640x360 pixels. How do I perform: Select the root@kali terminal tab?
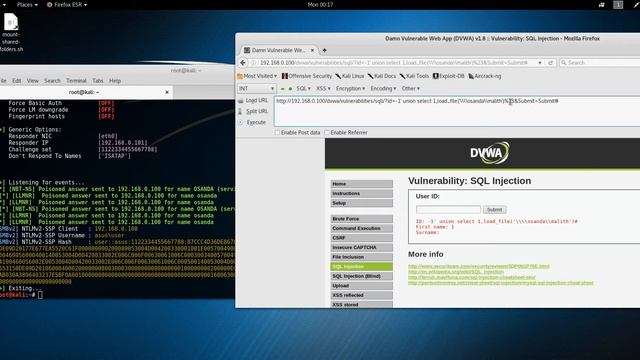point(84,92)
